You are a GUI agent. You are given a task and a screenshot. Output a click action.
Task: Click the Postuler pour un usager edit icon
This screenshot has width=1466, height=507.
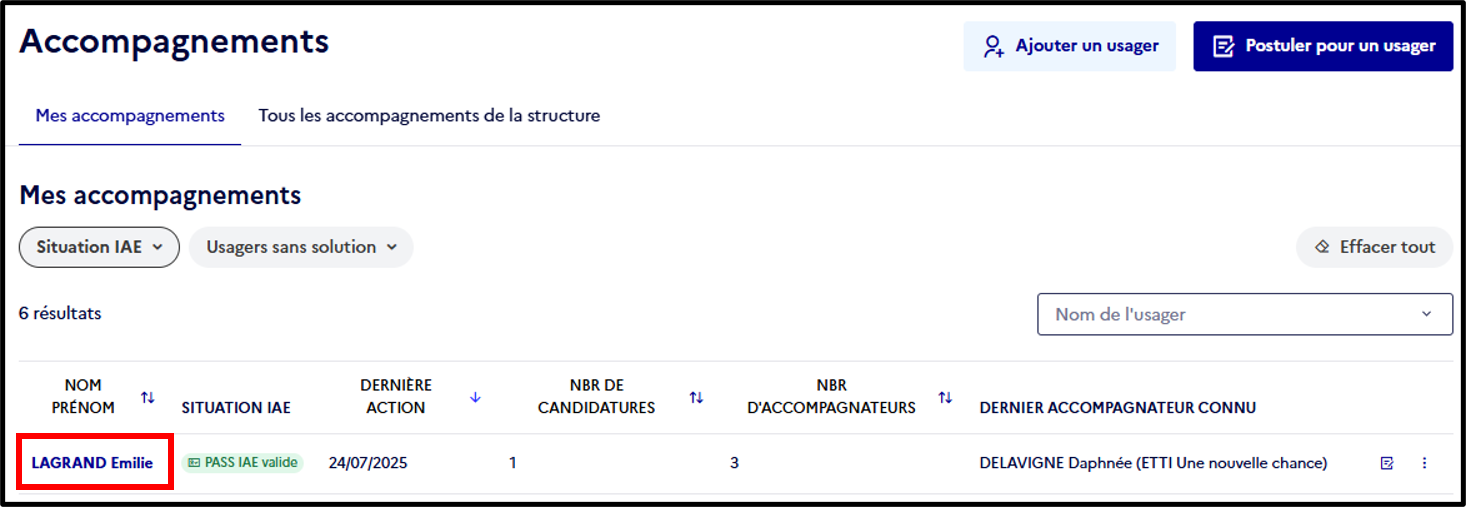click(1222, 46)
